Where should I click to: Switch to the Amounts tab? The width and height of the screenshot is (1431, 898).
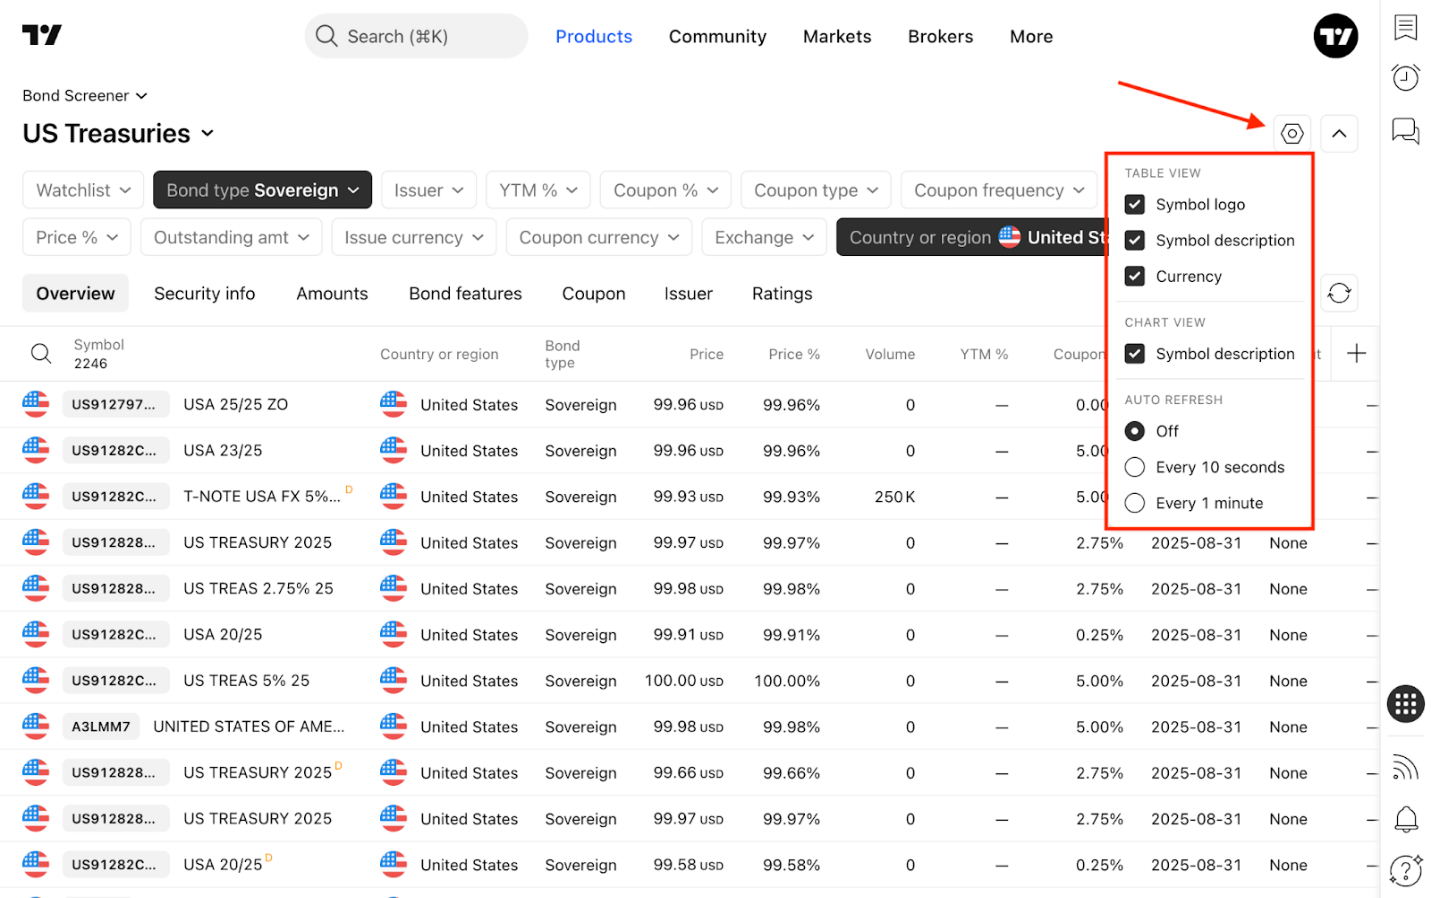(332, 293)
